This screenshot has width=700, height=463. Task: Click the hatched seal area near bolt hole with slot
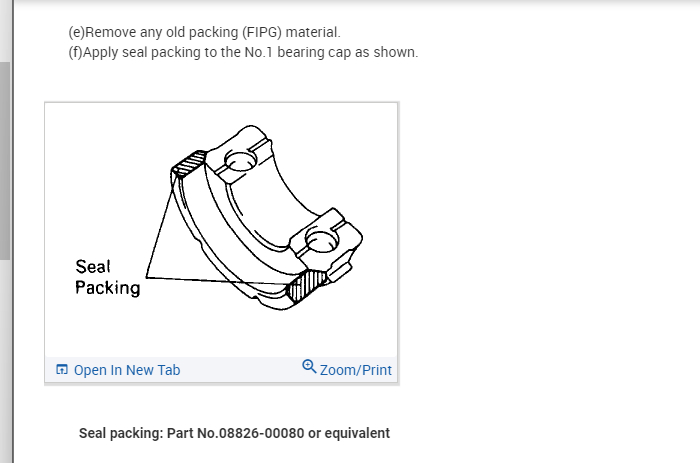tap(189, 163)
